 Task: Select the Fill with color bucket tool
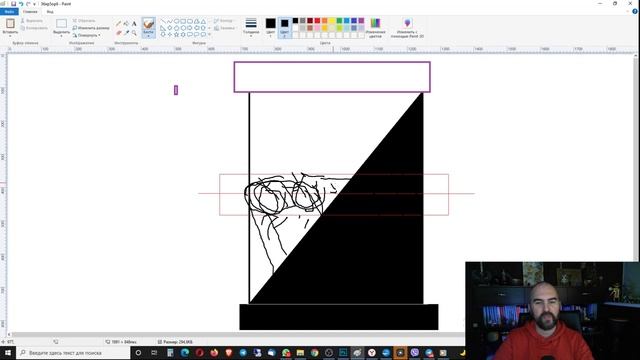pos(127,24)
